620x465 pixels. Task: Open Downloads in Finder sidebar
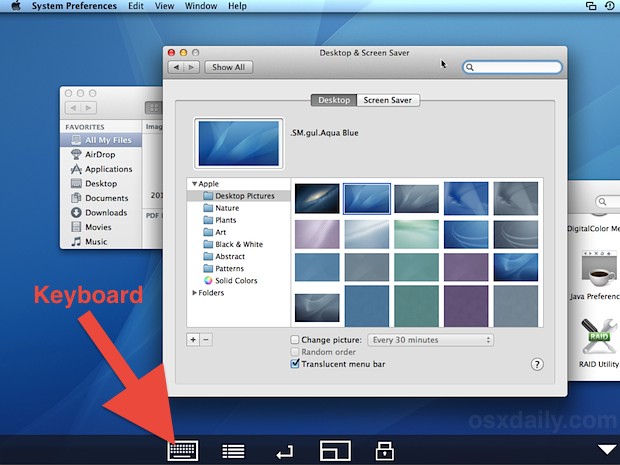coord(101,212)
